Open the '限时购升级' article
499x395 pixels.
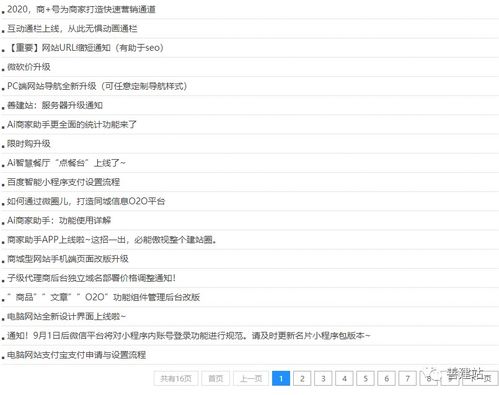point(29,144)
